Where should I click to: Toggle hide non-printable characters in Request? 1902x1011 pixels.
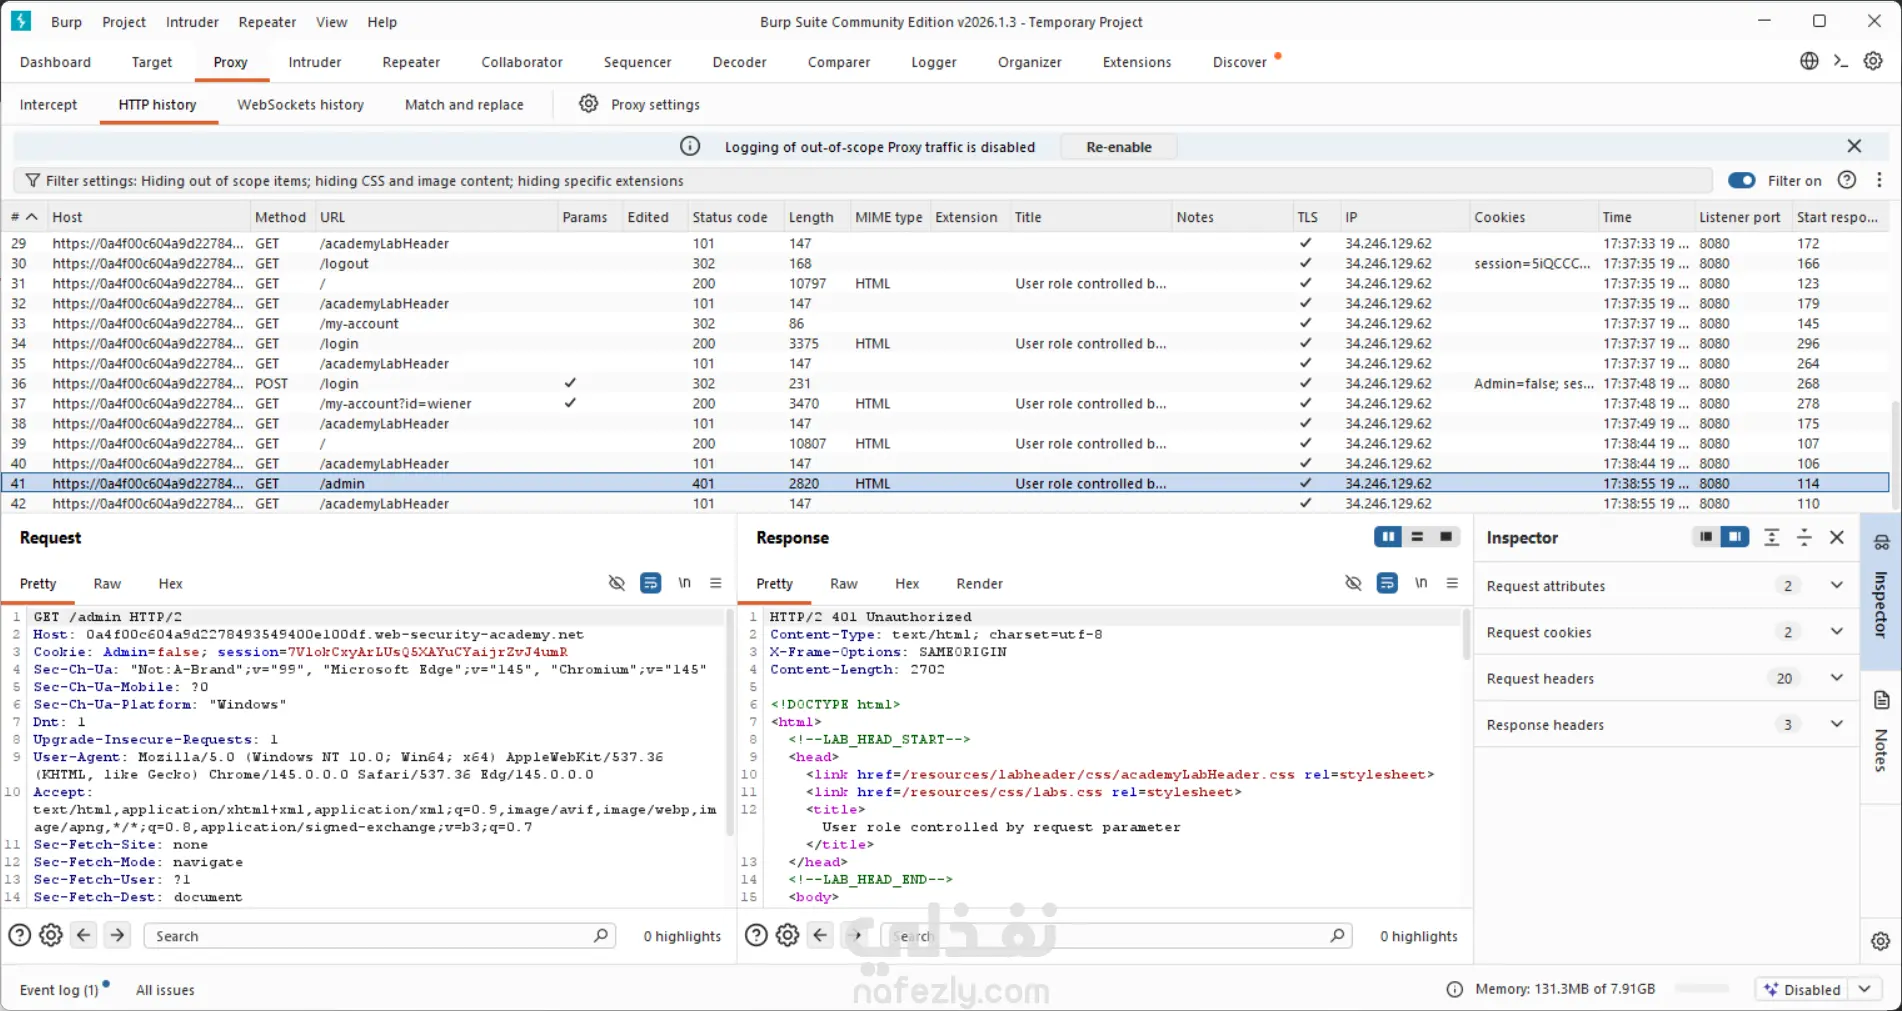617,583
